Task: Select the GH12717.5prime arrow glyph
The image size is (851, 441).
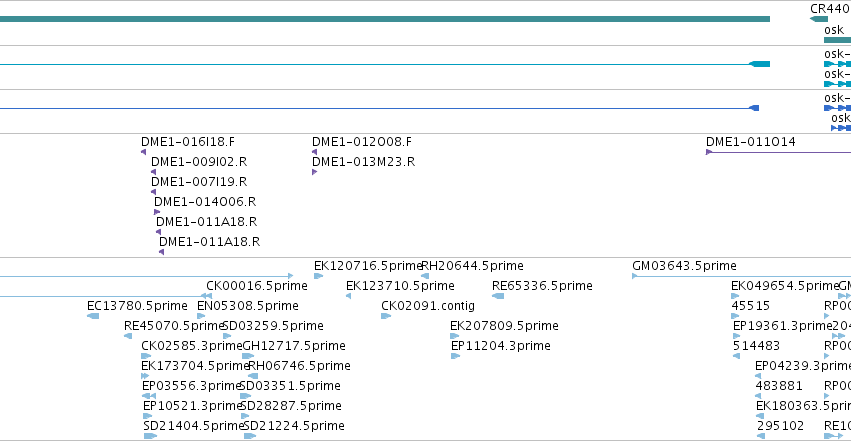Action: point(248,356)
